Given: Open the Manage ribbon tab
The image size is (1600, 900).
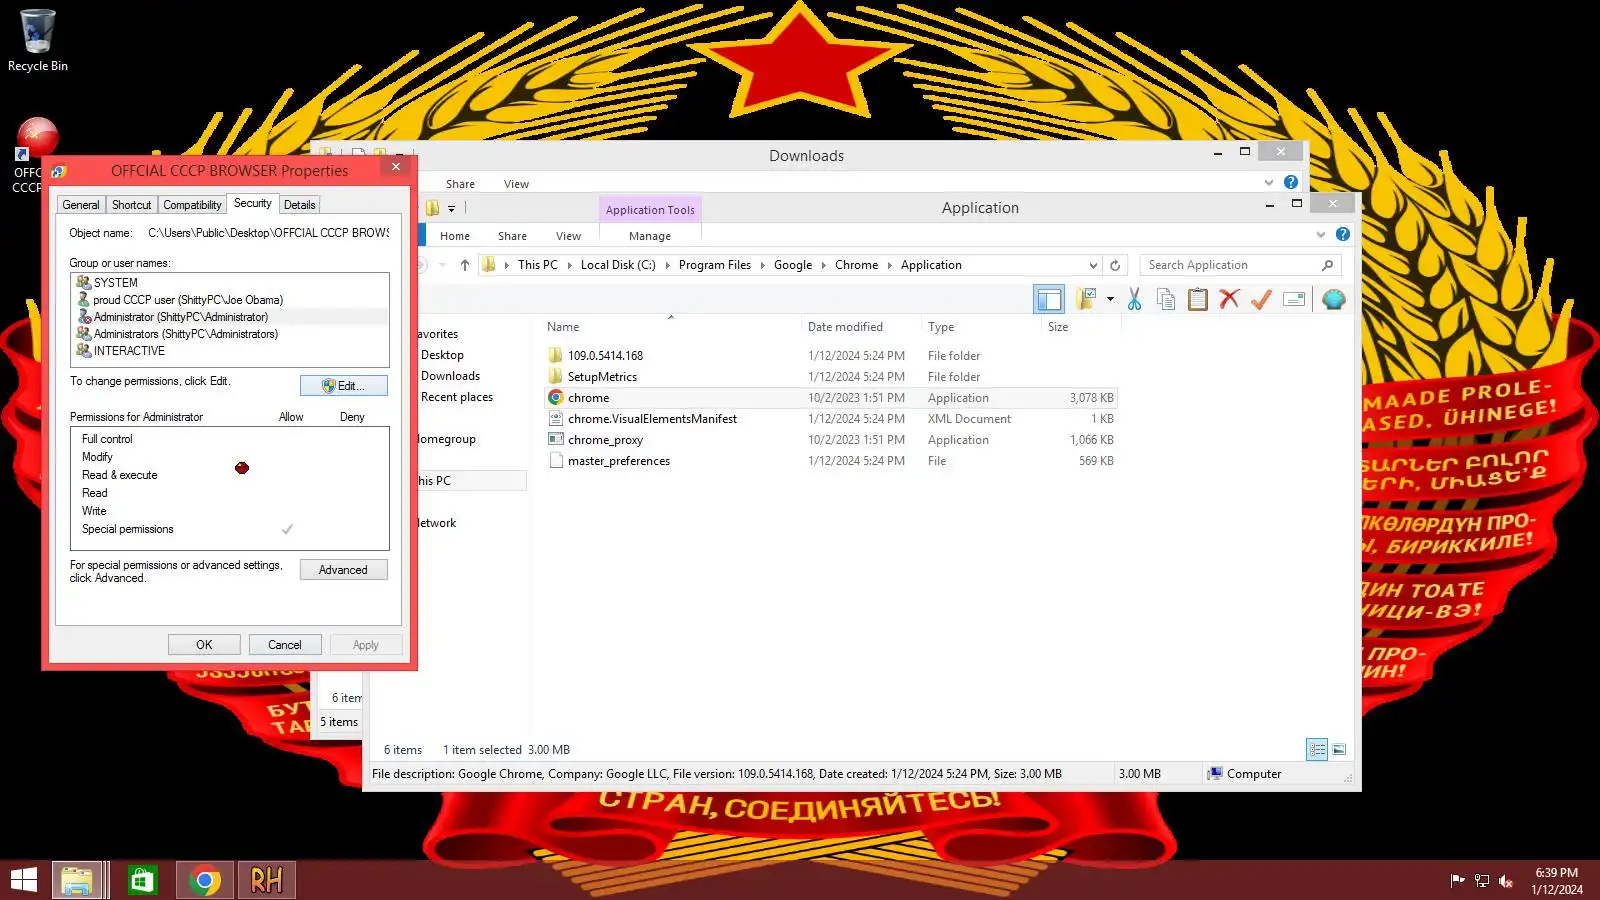Looking at the screenshot, I should click(650, 236).
